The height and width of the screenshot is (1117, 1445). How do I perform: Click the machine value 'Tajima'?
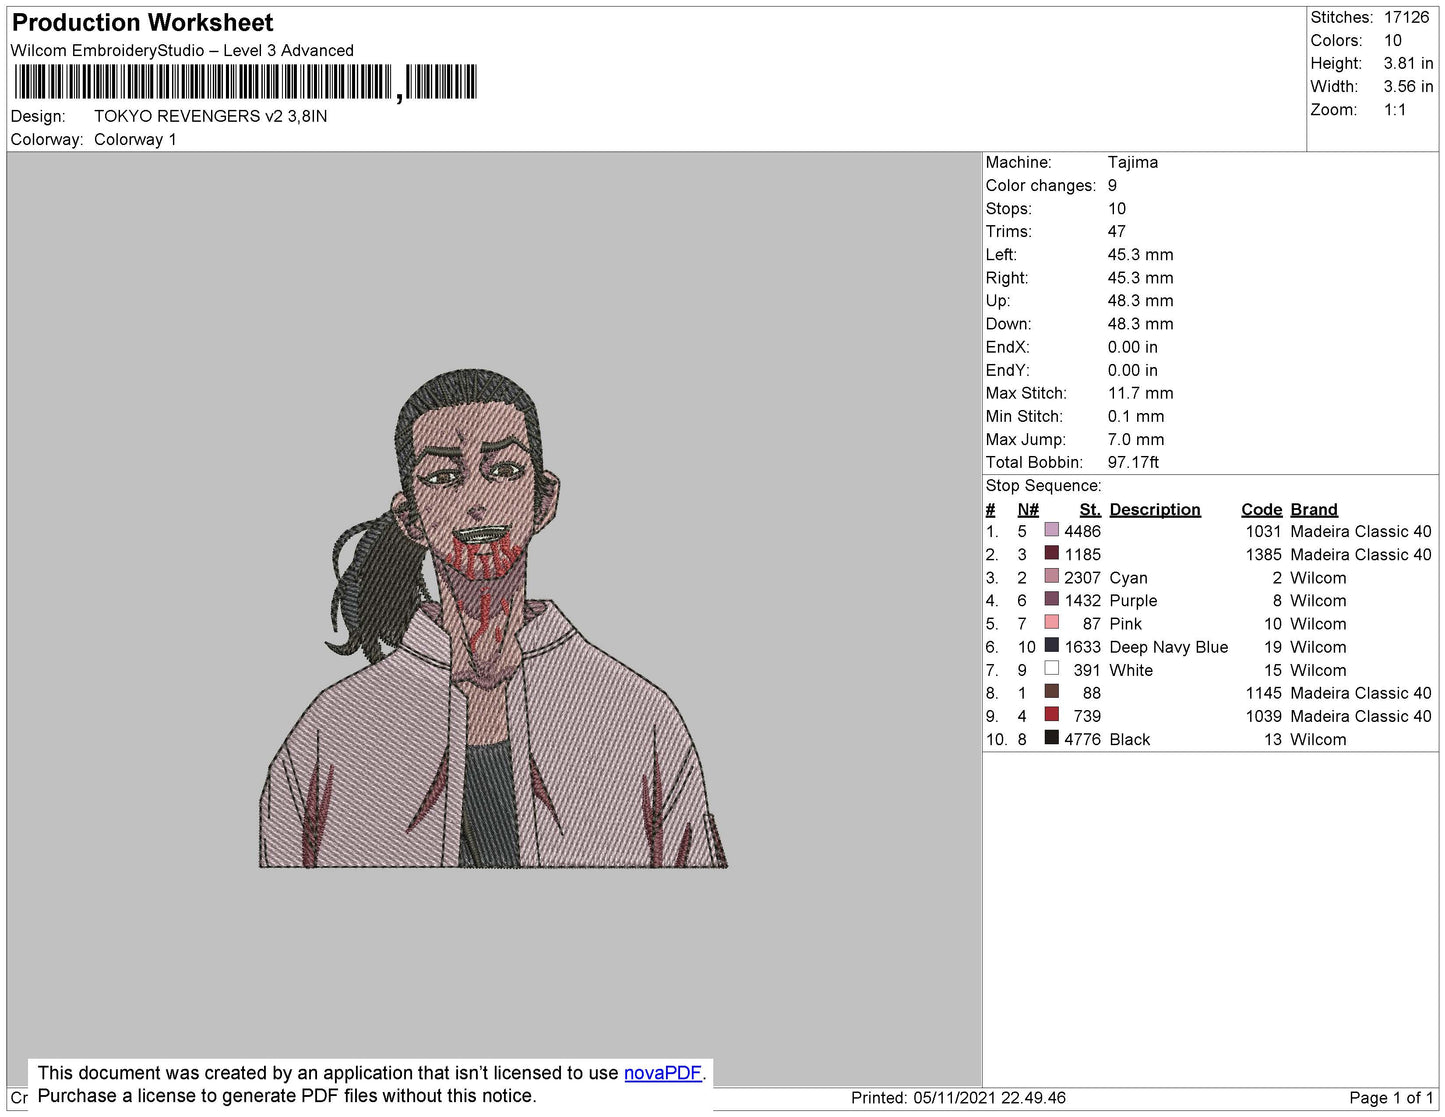[x=1133, y=162]
